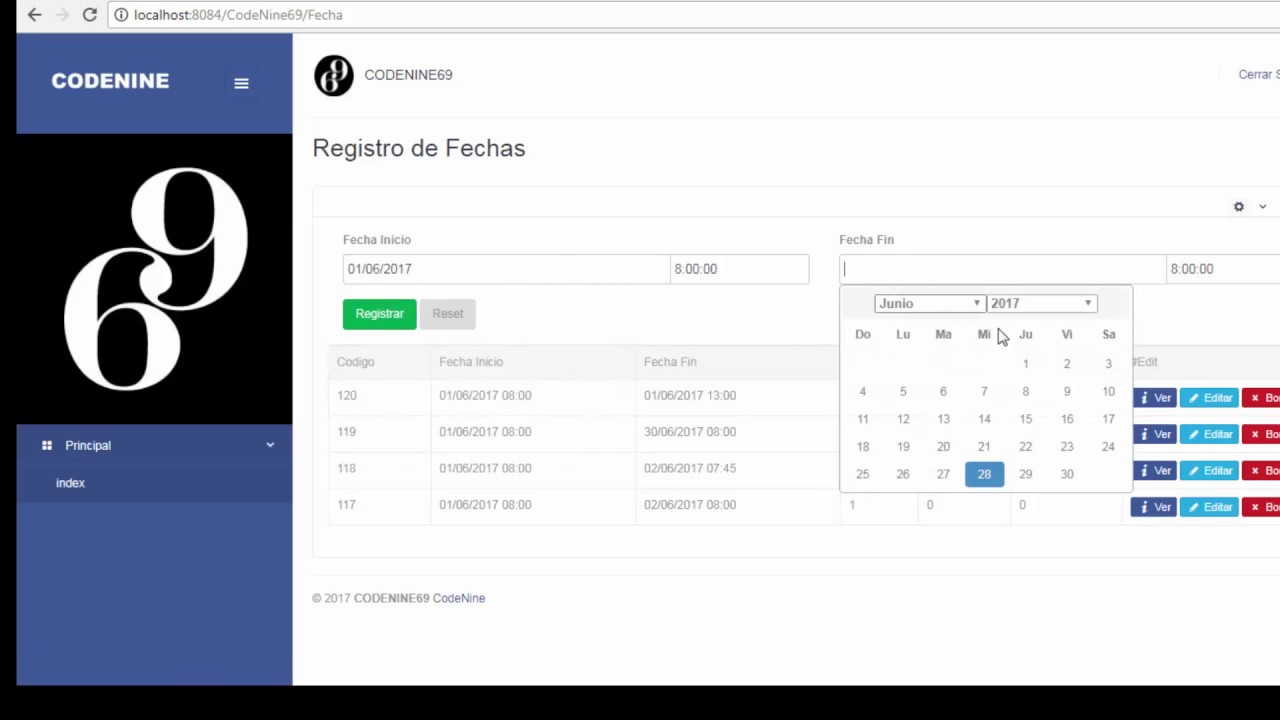
Task: Click the green Registrar button
Action: tap(379, 314)
